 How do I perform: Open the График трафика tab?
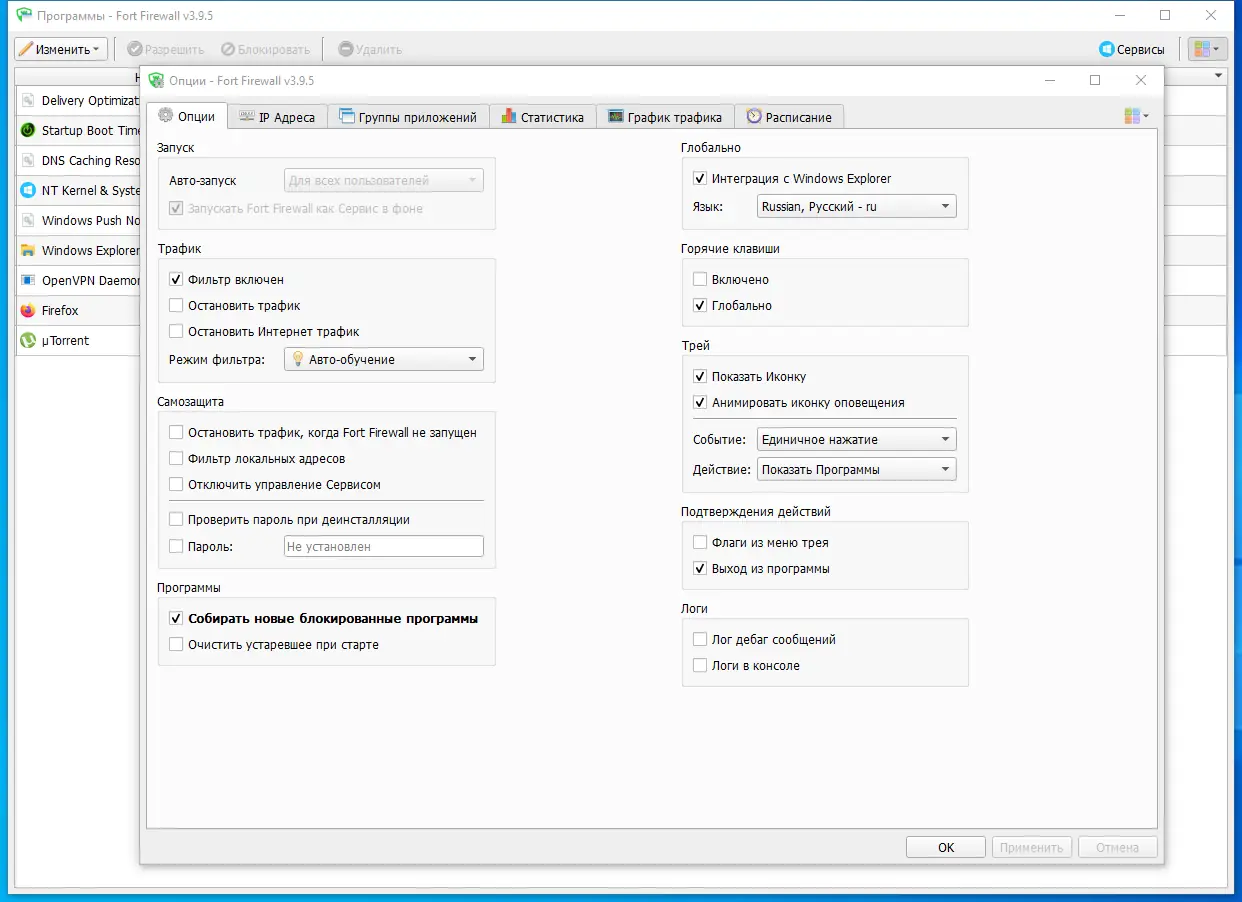(x=666, y=117)
